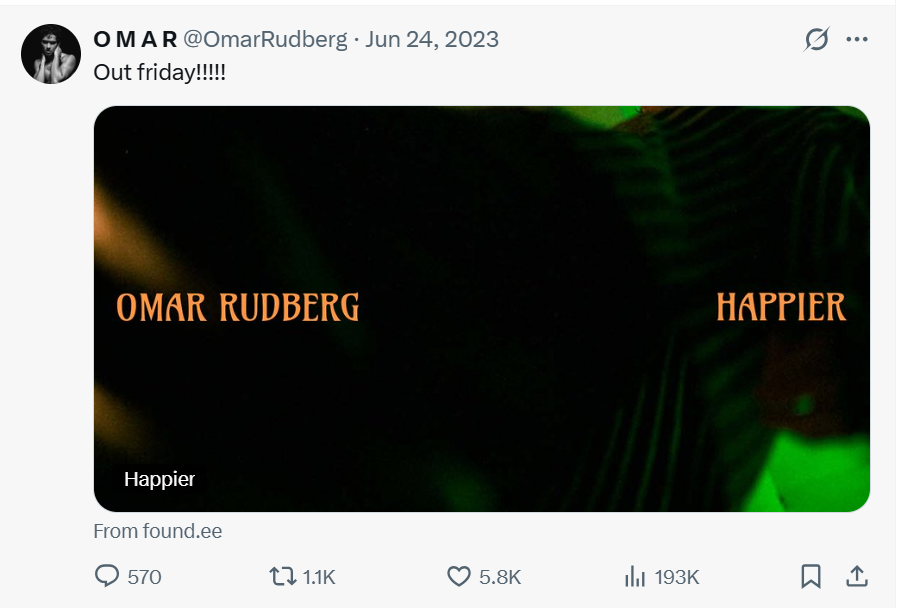Open the @OmarRudberg handle link
Screen dimensions: 897x608
266,40
